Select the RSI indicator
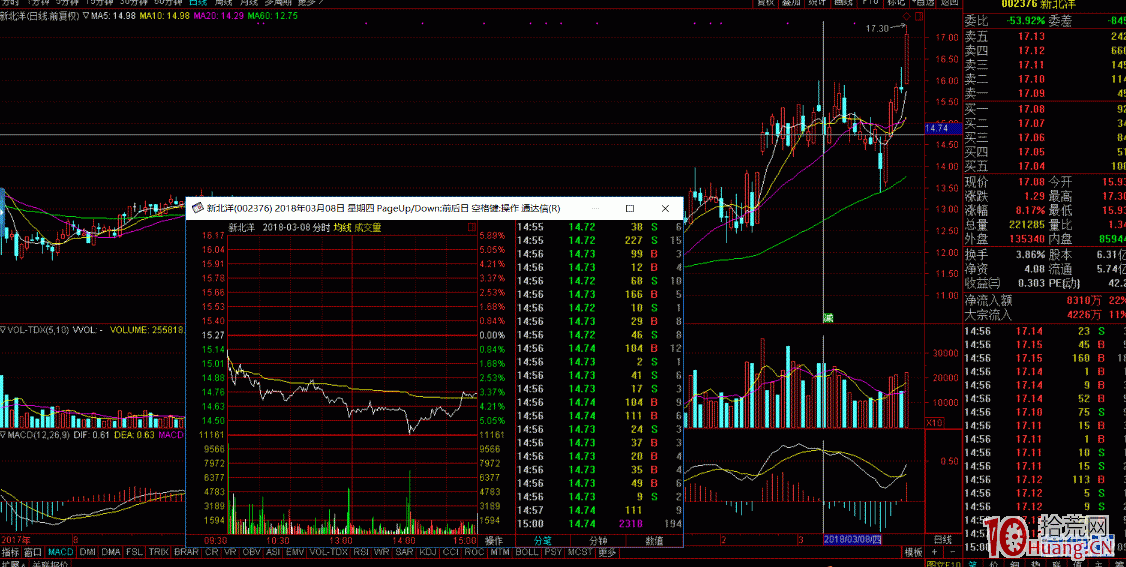This screenshot has width=1126, height=567. click(361, 552)
